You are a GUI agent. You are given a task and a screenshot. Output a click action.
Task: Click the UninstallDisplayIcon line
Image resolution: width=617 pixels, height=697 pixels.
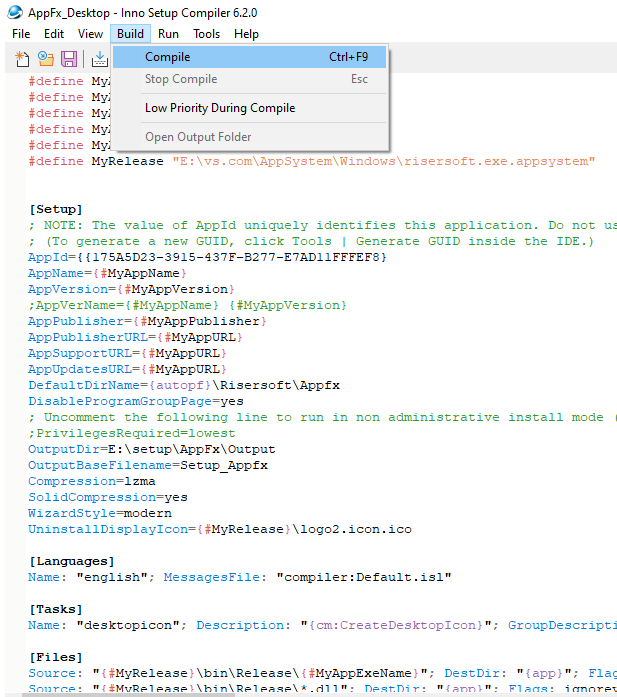[220, 529]
